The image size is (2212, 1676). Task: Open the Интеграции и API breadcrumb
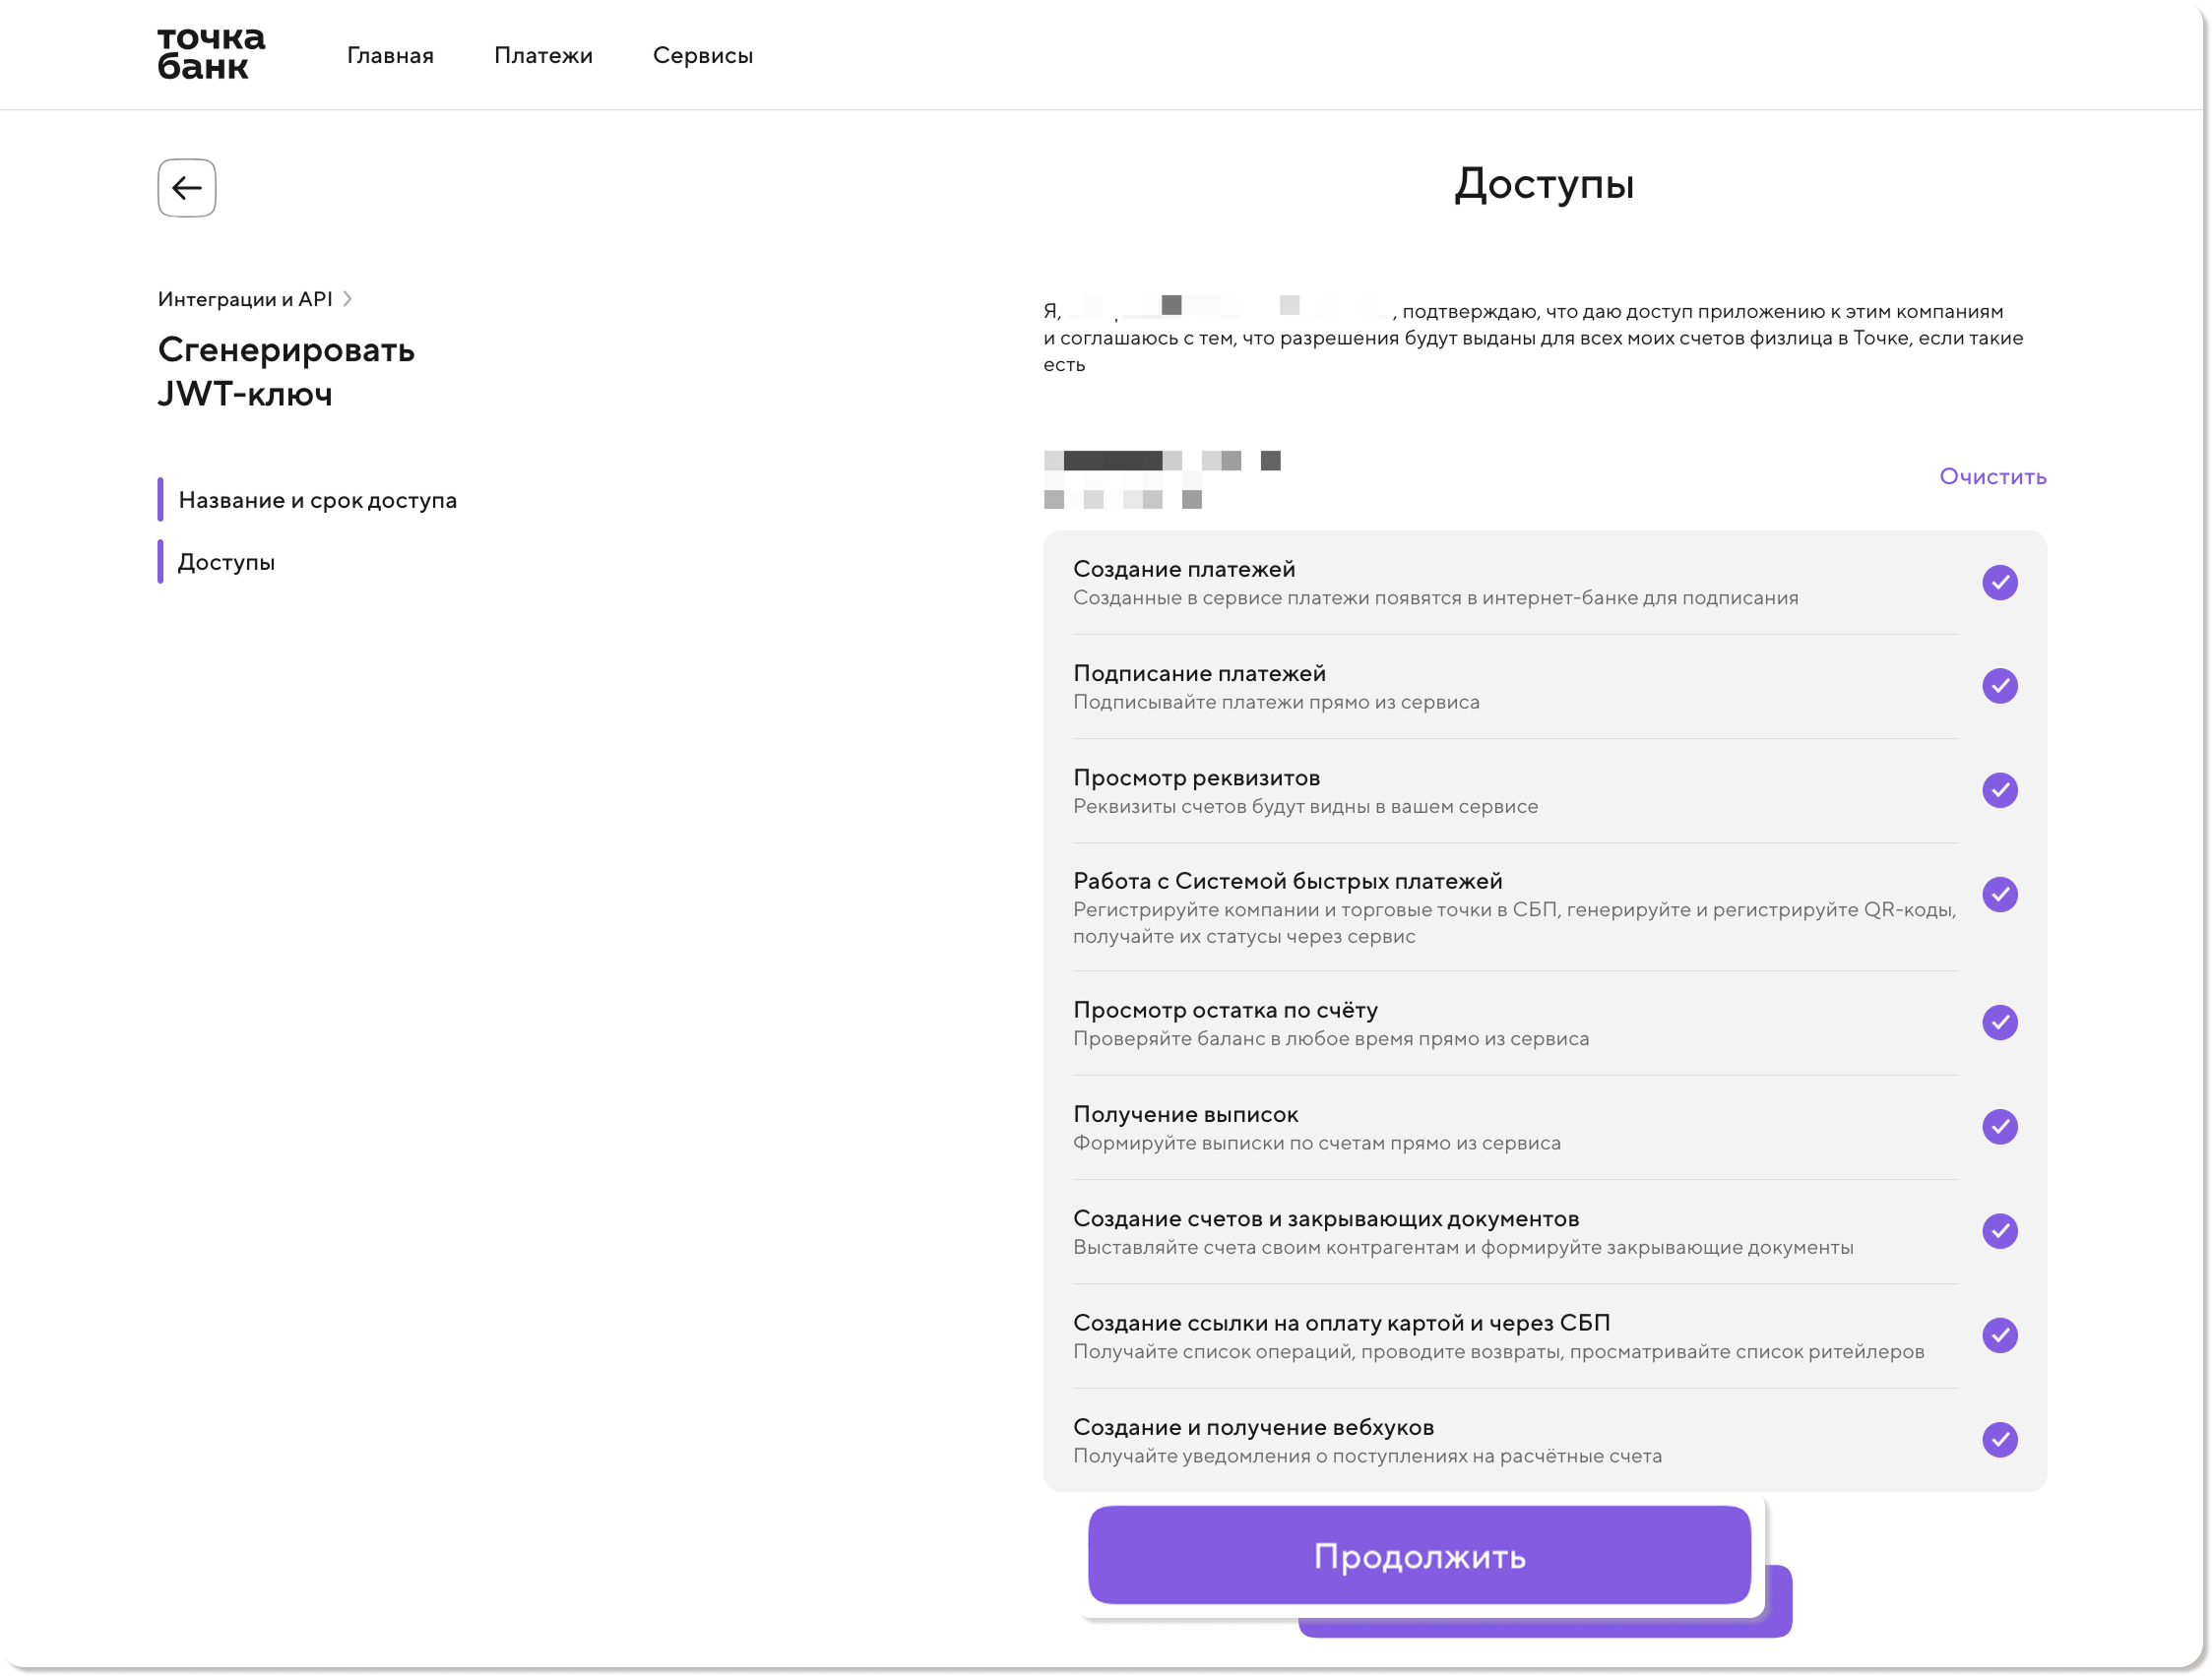(245, 299)
